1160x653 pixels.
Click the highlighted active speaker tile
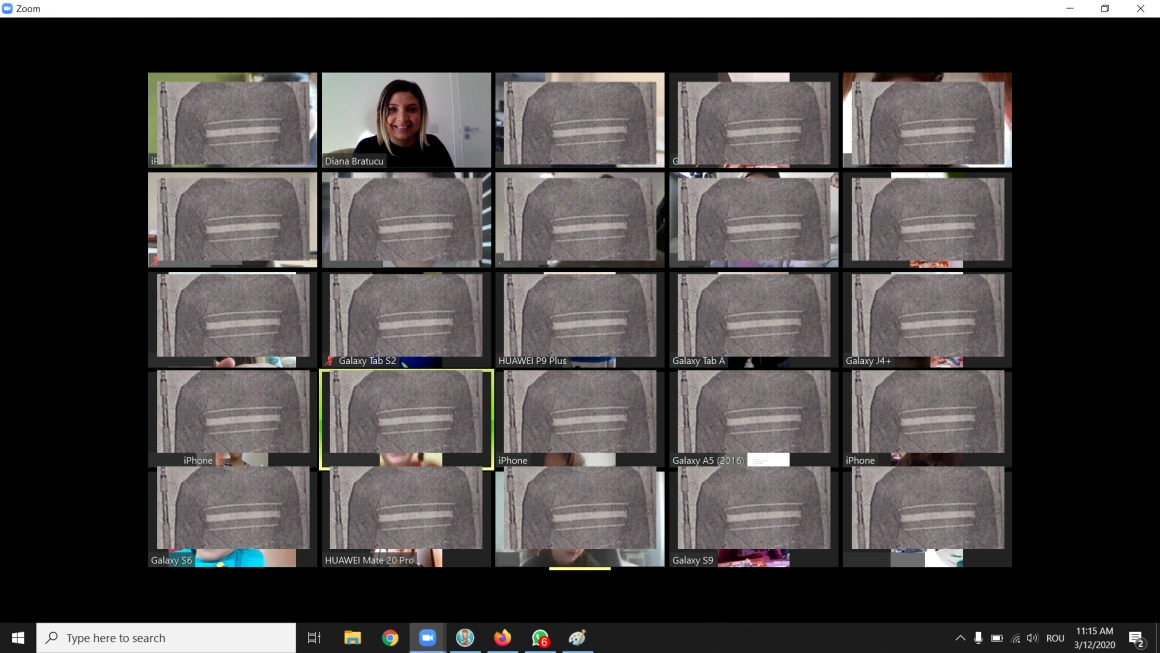(406, 419)
